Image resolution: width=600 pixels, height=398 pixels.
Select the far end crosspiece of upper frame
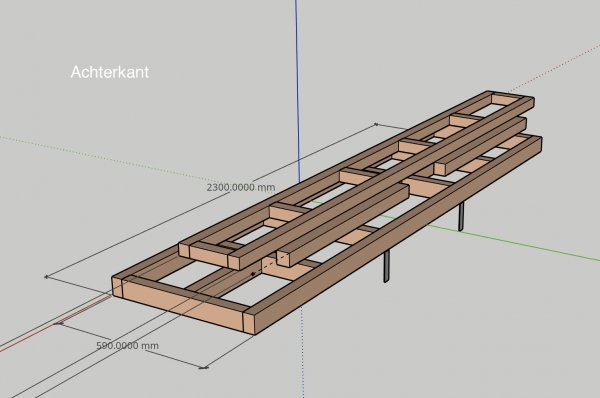[506, 100]
